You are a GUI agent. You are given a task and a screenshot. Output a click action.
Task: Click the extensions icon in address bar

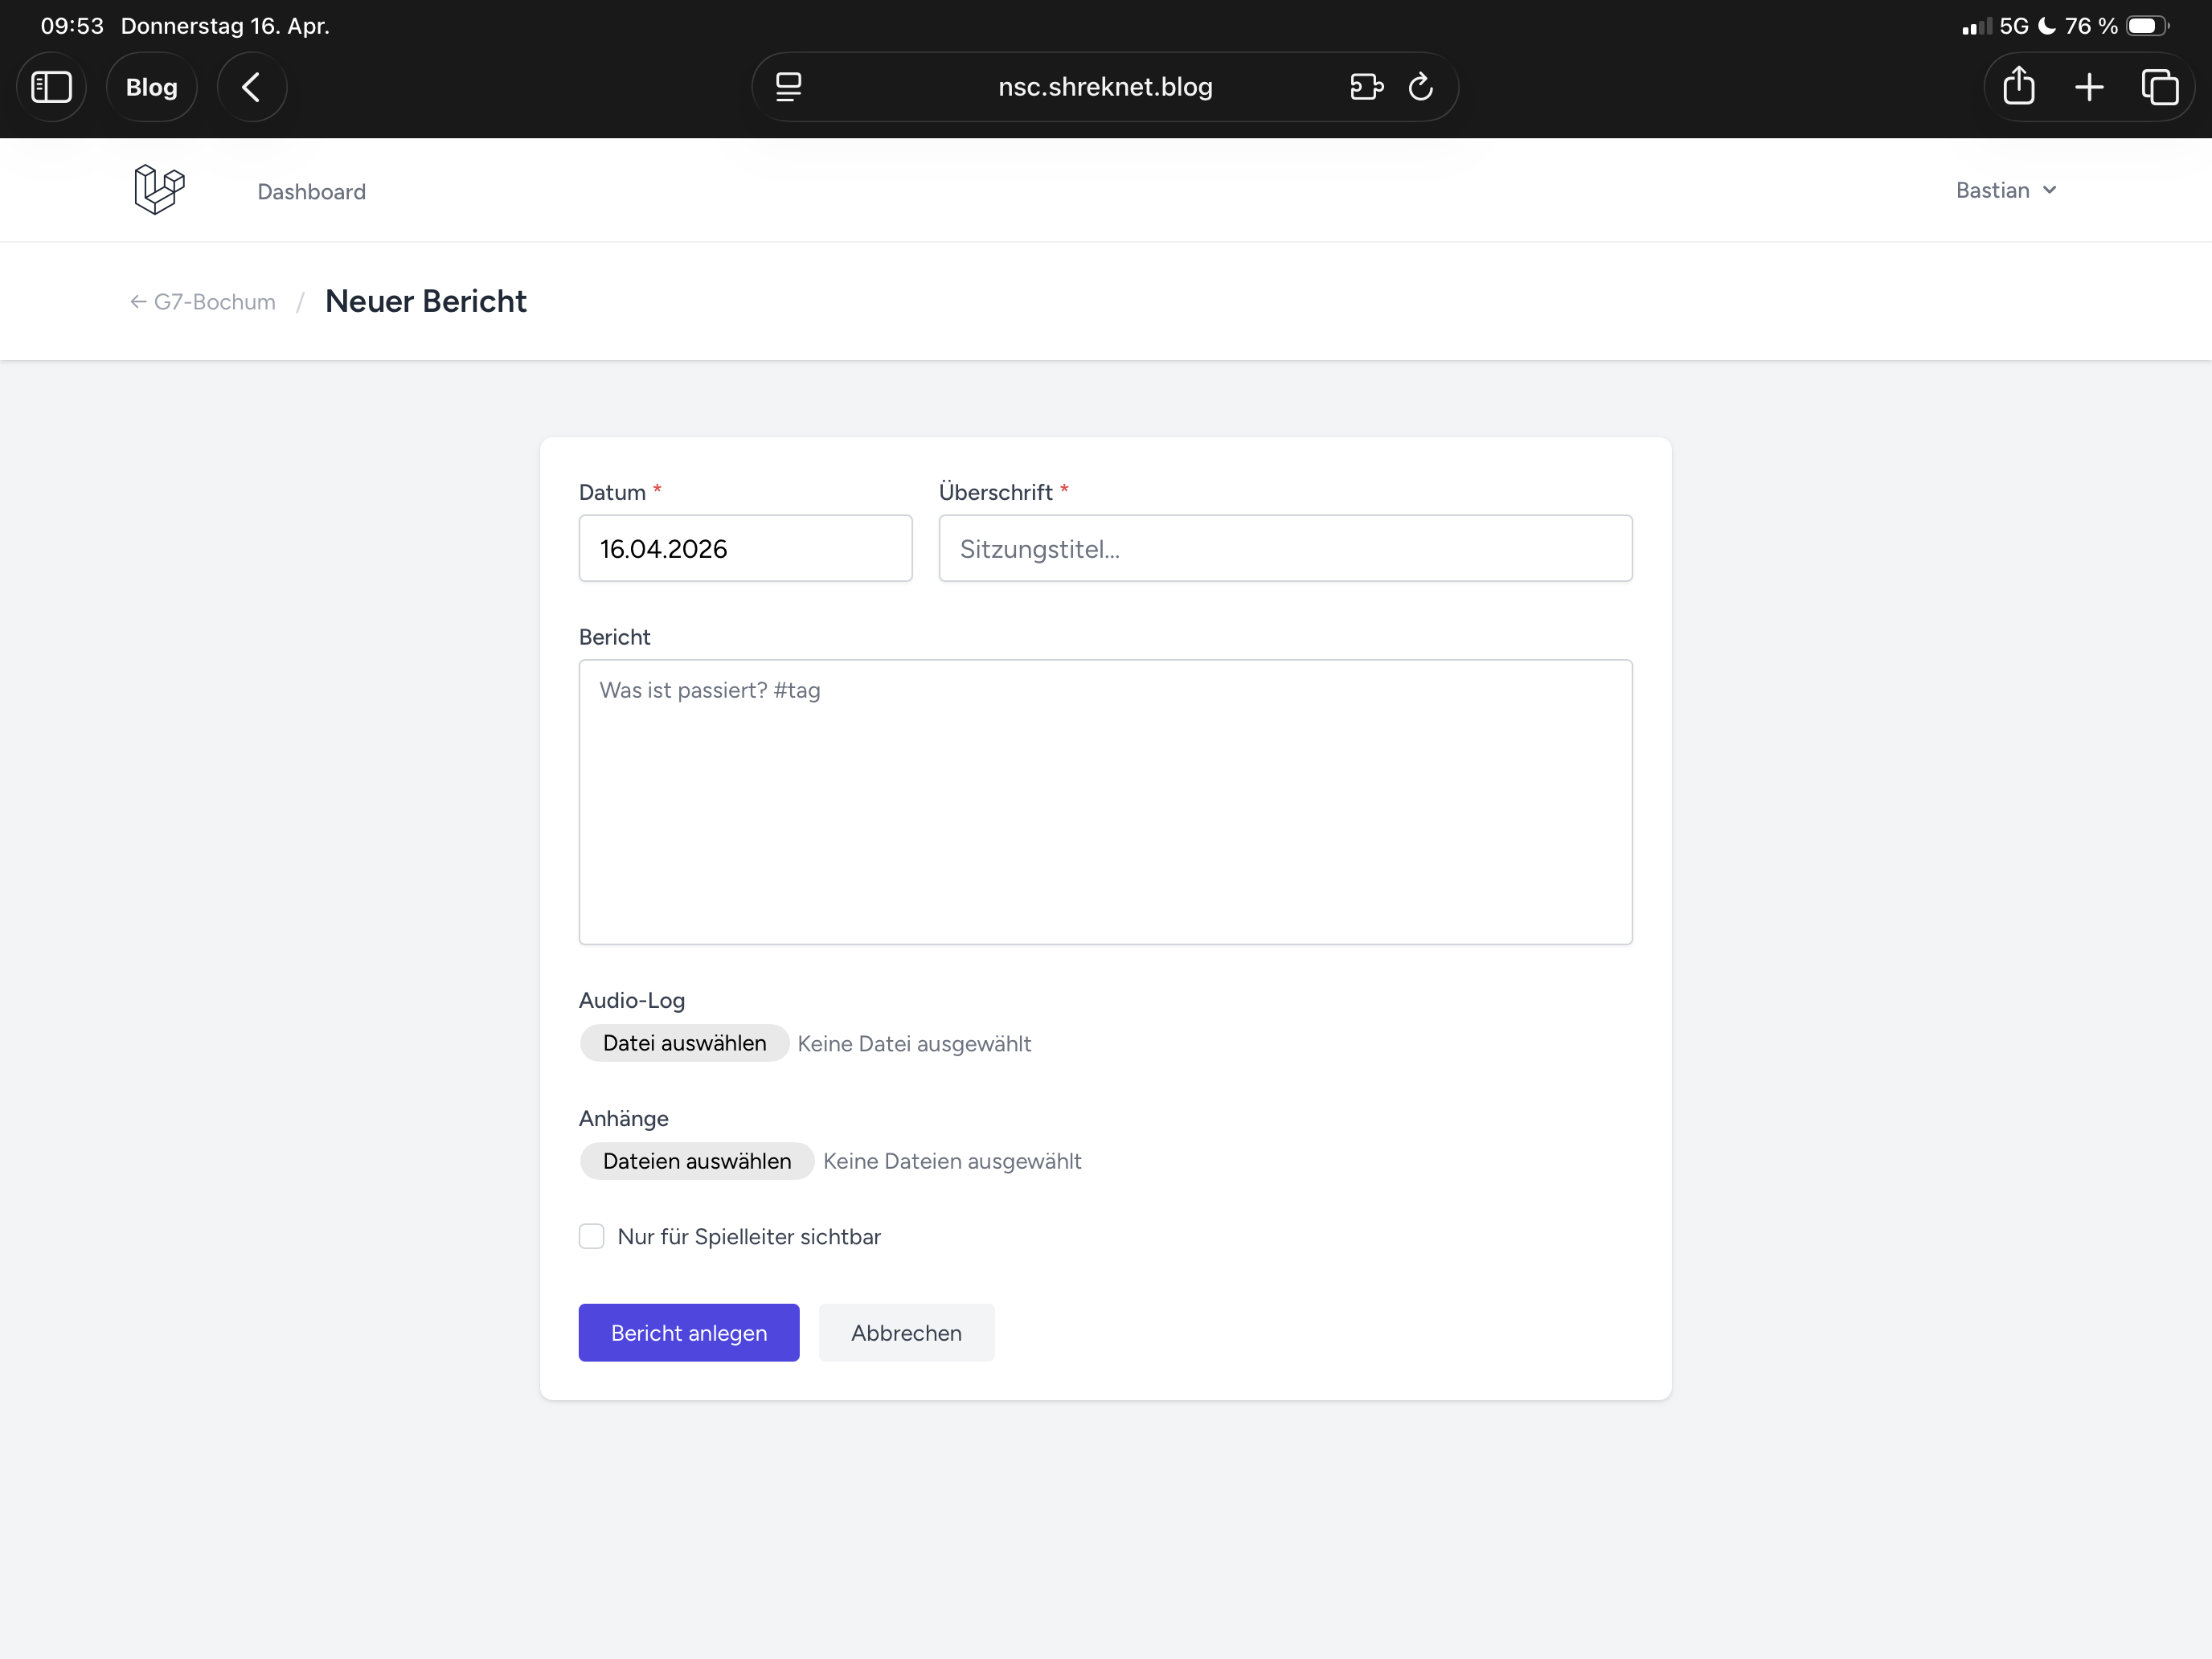[x=1366, y=87]
